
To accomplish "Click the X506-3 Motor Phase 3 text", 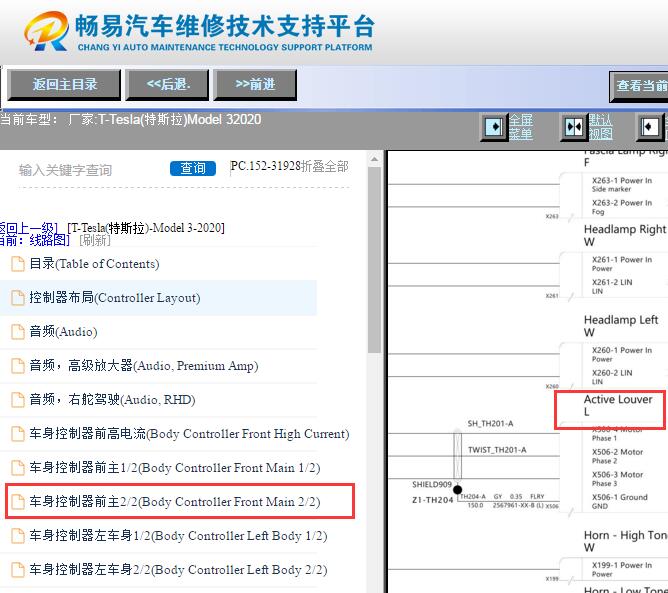I will click(x=617, y=479).
